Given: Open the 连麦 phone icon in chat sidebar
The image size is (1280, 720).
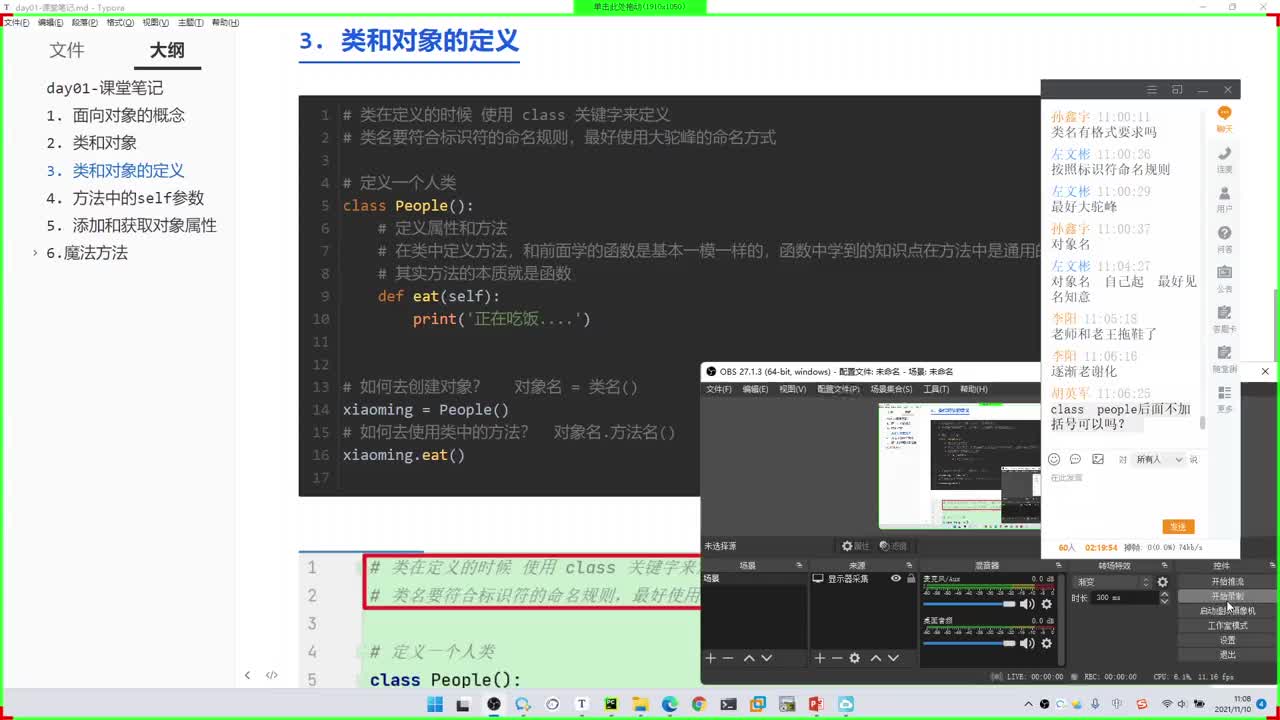Looking at the screenshot, I should [x=1224, y=159].
